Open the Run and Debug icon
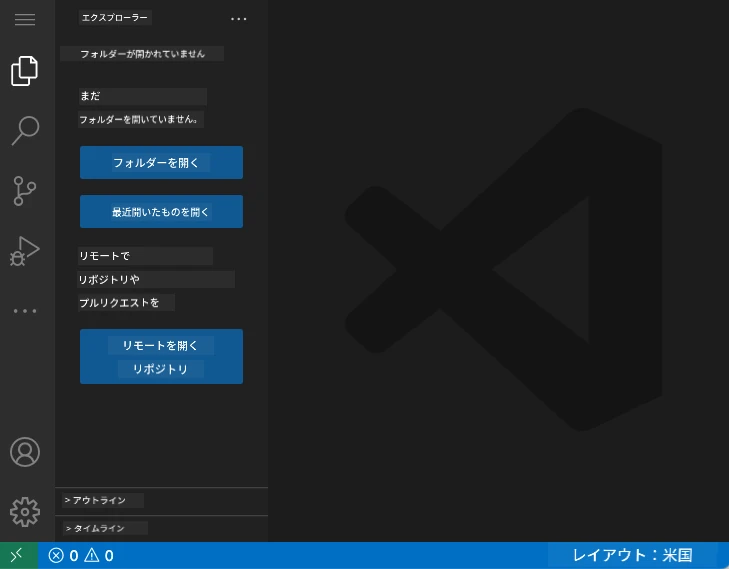This screenshot has height=569, width=729. click(x=25, y=251)
